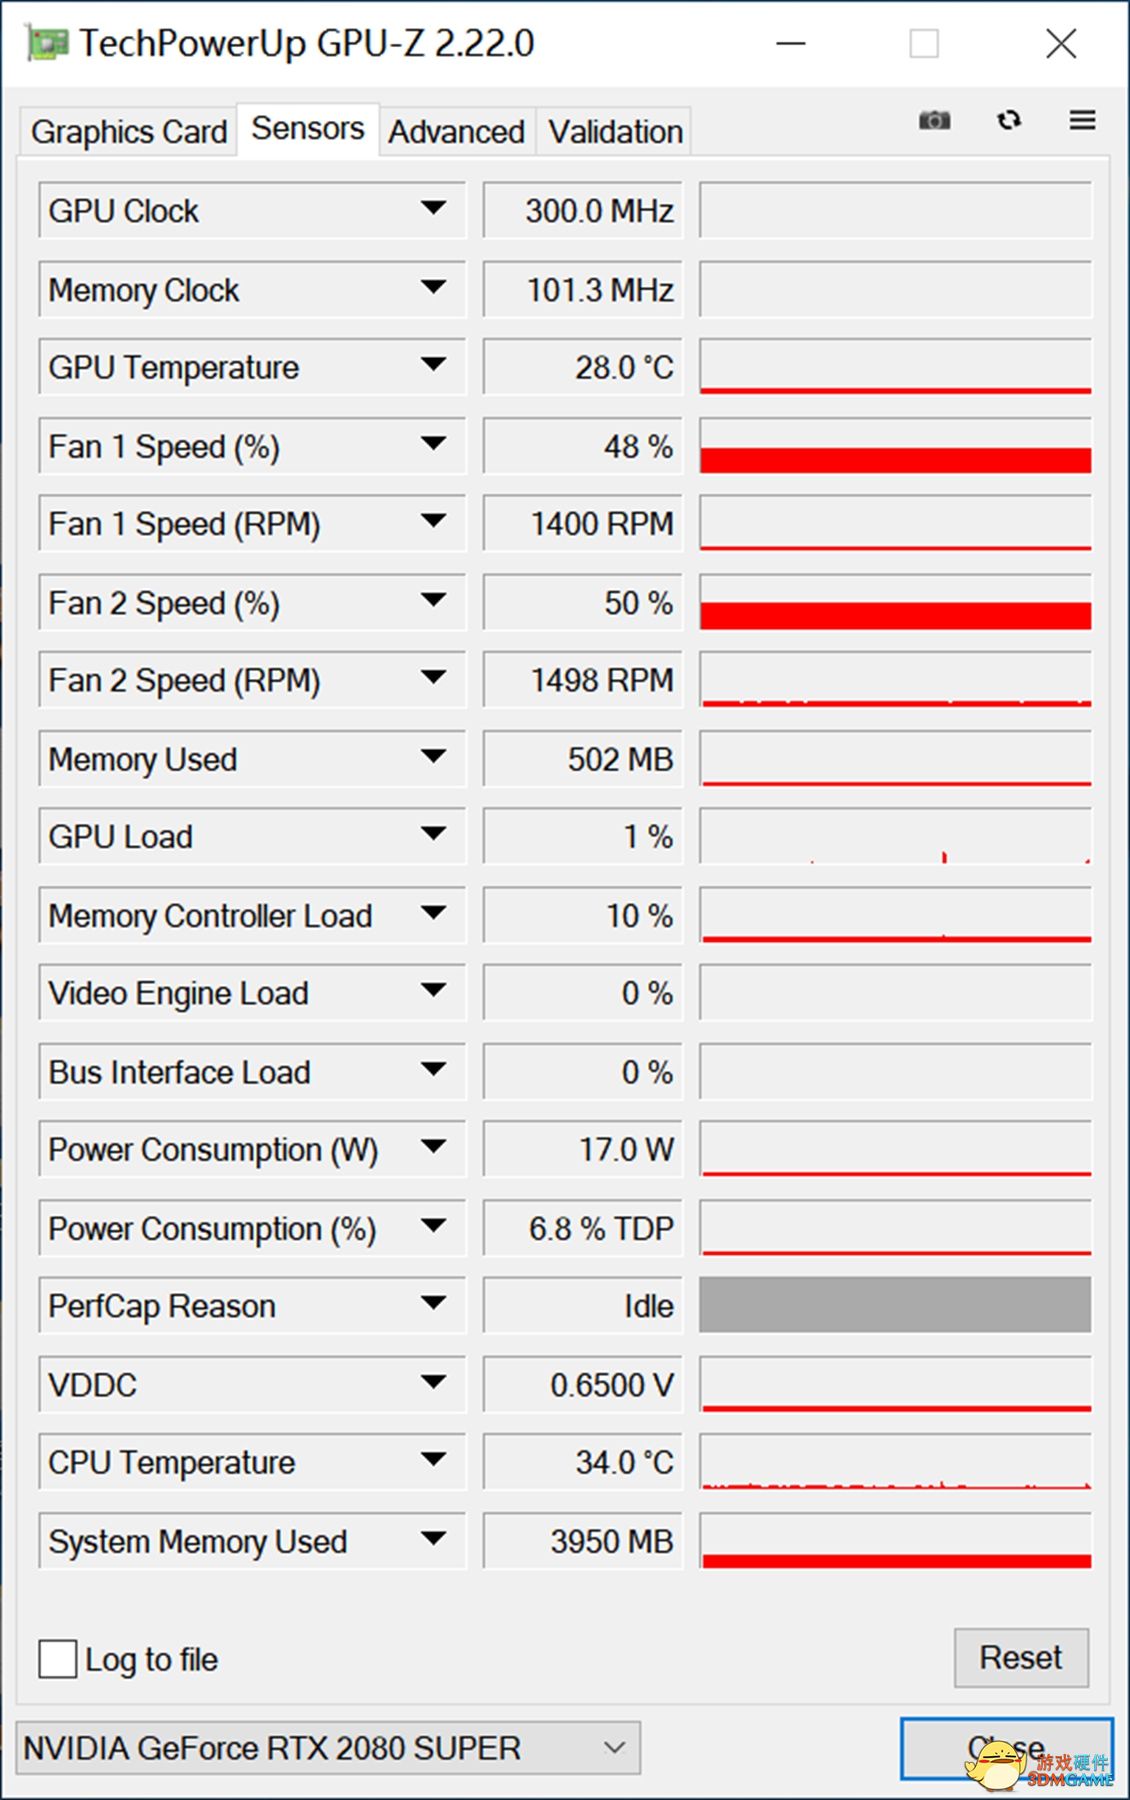
Task: Open the GPU Temperature dropdown arrow
Action: (433, 365)
